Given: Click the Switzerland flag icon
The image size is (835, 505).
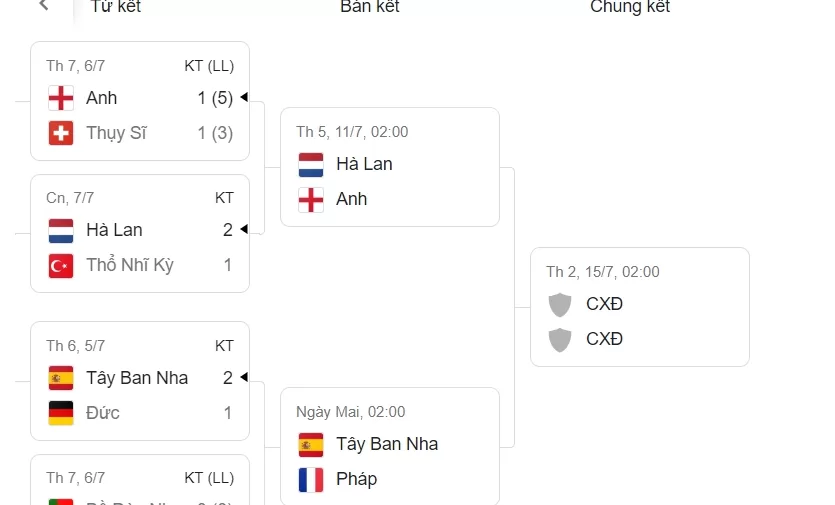Looking at the screenshot, I should pos(61,133).
